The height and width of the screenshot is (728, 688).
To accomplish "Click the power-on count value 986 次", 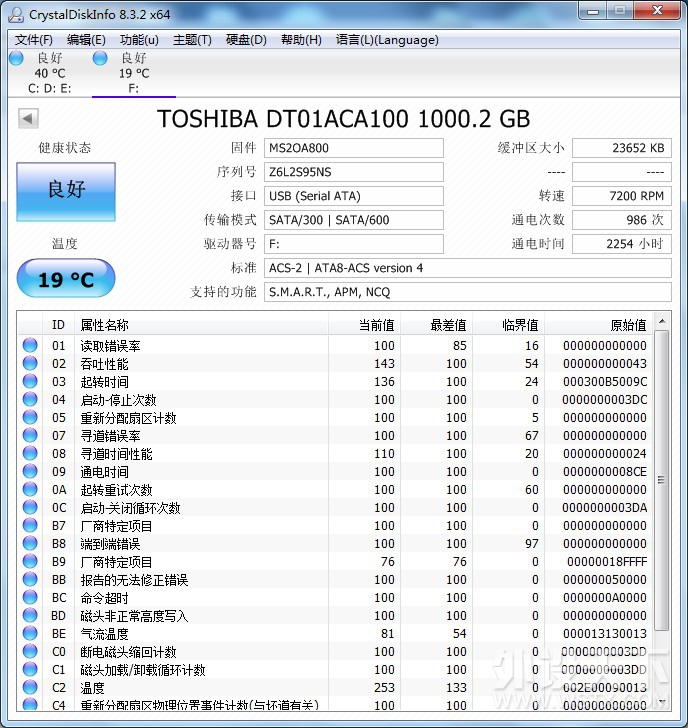I will [x=622, y=220].
